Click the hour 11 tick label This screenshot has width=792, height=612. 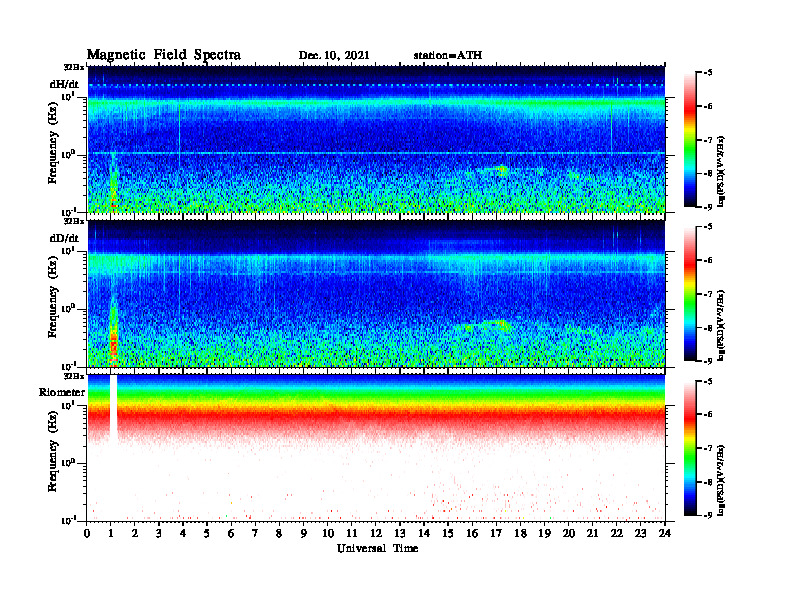(x=352, y=533)
